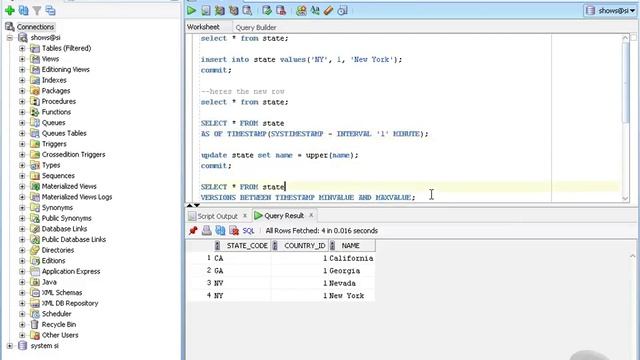Add a new connection with green plus
Viewport: 640px width, 360px height.
point(10,11)
